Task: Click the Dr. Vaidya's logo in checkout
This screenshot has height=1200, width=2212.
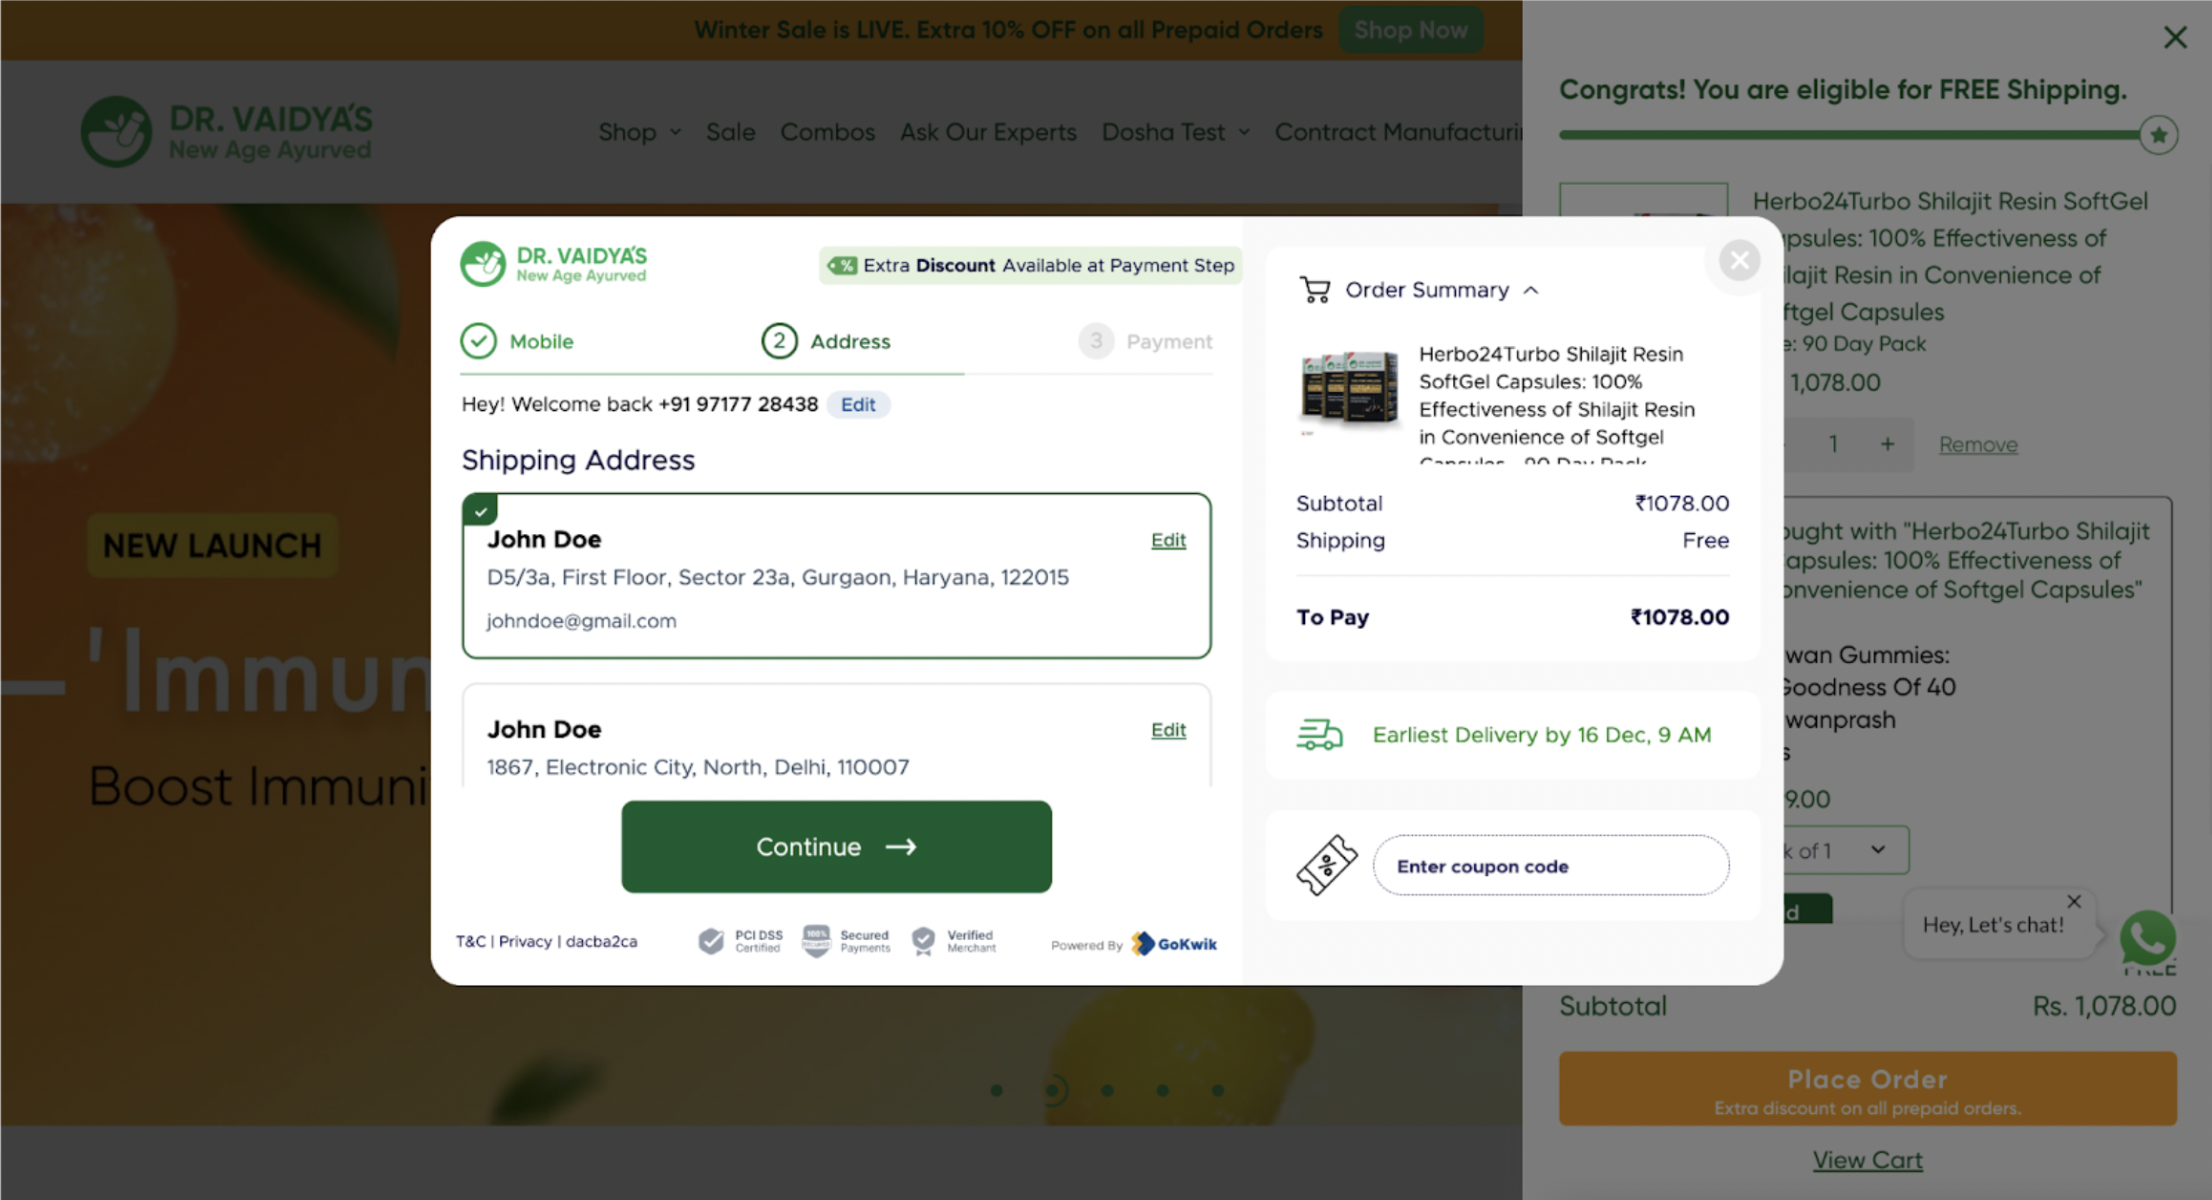Action: [554, 264]
